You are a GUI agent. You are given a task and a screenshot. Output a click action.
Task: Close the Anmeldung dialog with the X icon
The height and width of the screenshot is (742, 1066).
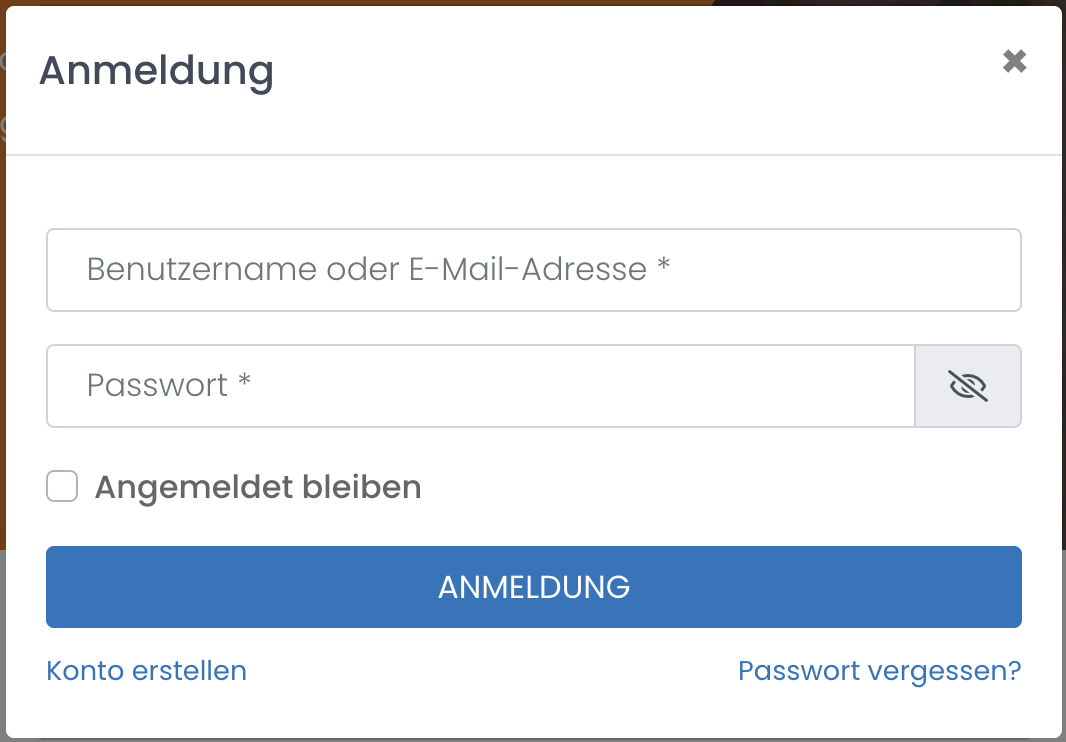1014,62
